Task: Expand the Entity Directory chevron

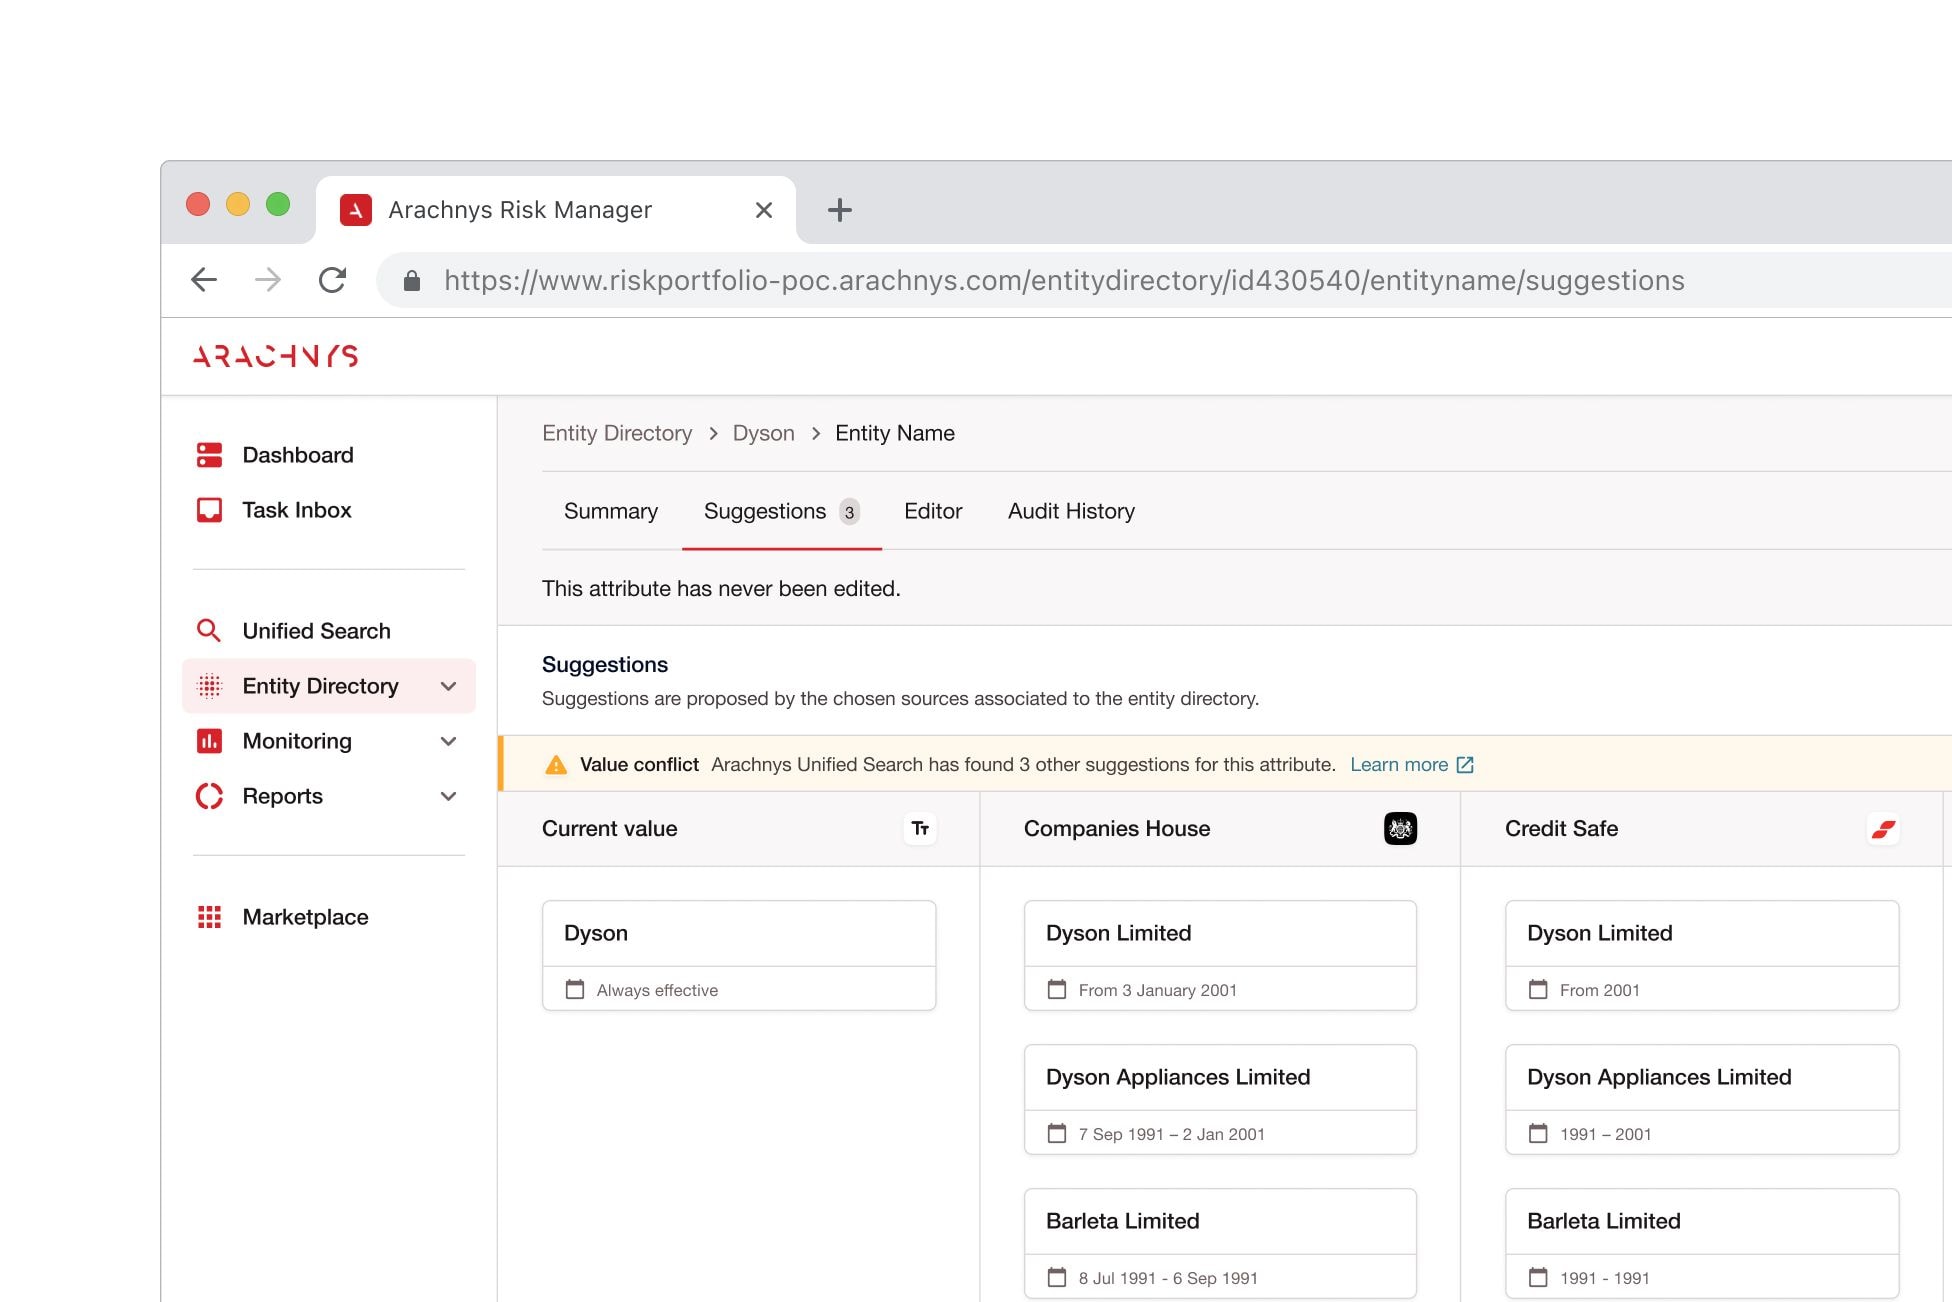Action: coord(449,686)
